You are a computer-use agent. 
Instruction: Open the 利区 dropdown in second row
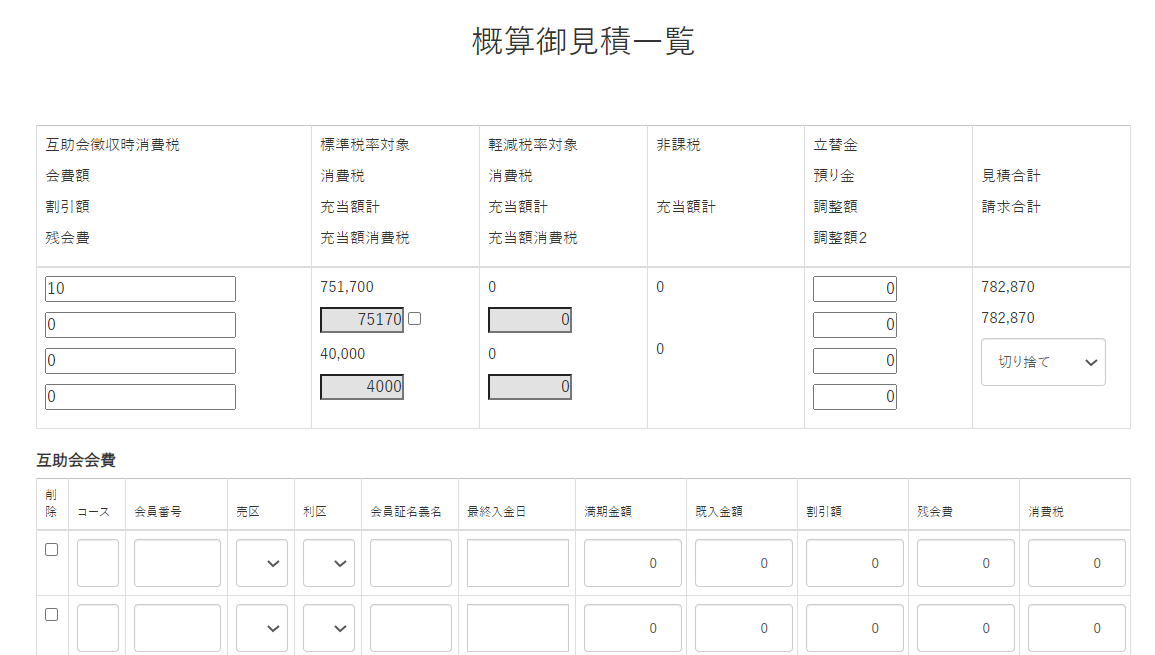click(329, 628)
